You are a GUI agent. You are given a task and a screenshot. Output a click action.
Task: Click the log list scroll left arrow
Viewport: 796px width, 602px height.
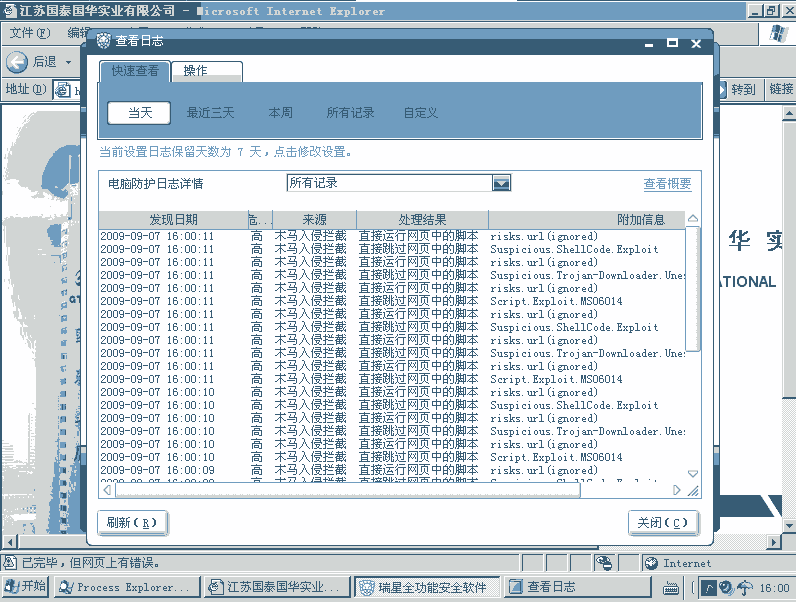[x=107, y=490]
